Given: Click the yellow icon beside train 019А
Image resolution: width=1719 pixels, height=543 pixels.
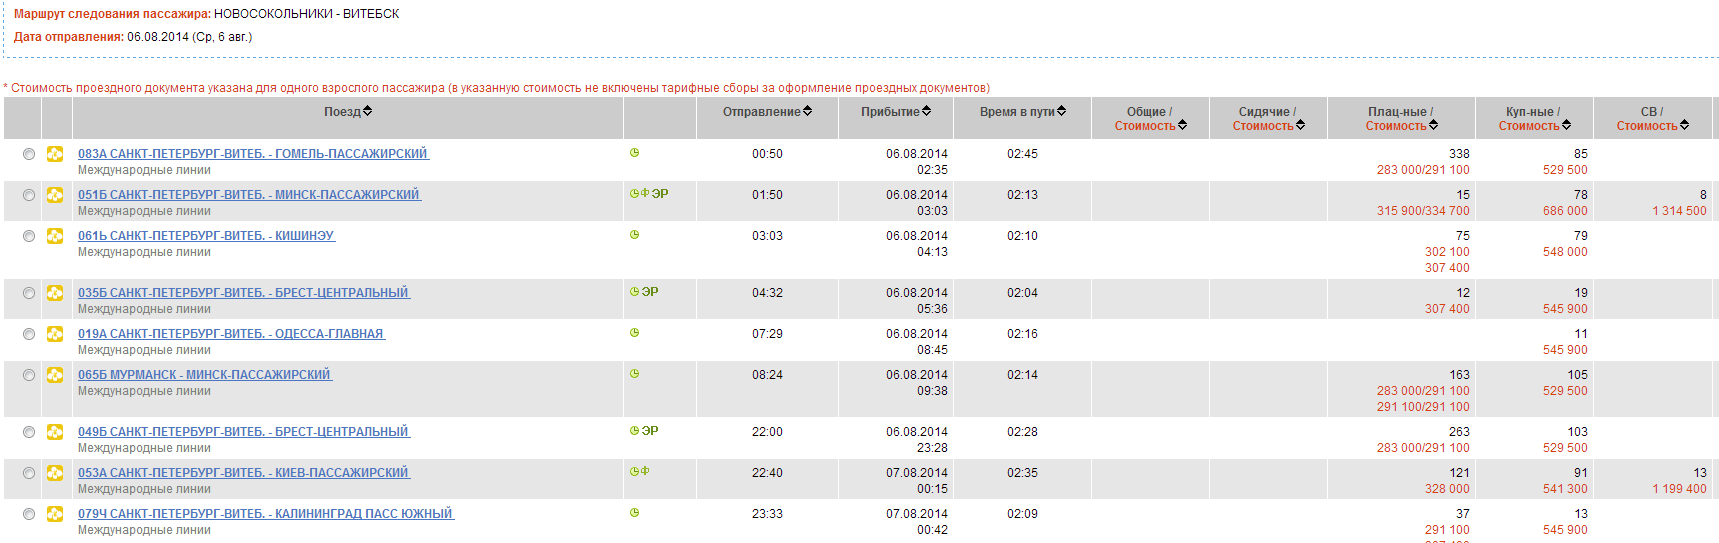Looking at the screenshot, I should [x=55, y=334].
